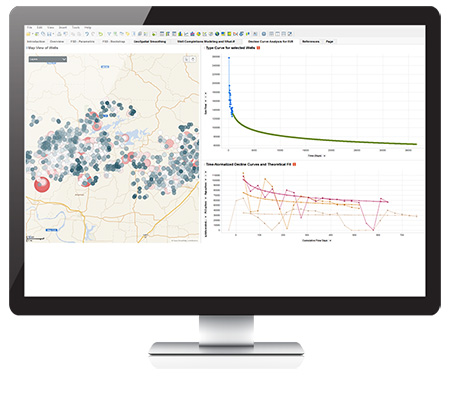This screenshot has width=450, height=399.
Task: Click the blue undo arrow icon
Action: point(87,34)
